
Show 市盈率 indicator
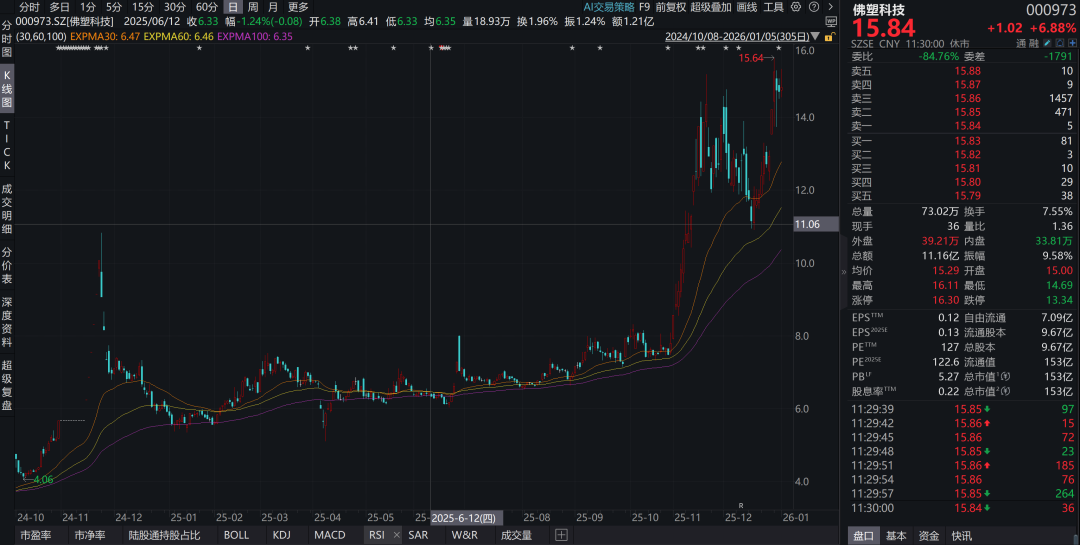(36, 535)
